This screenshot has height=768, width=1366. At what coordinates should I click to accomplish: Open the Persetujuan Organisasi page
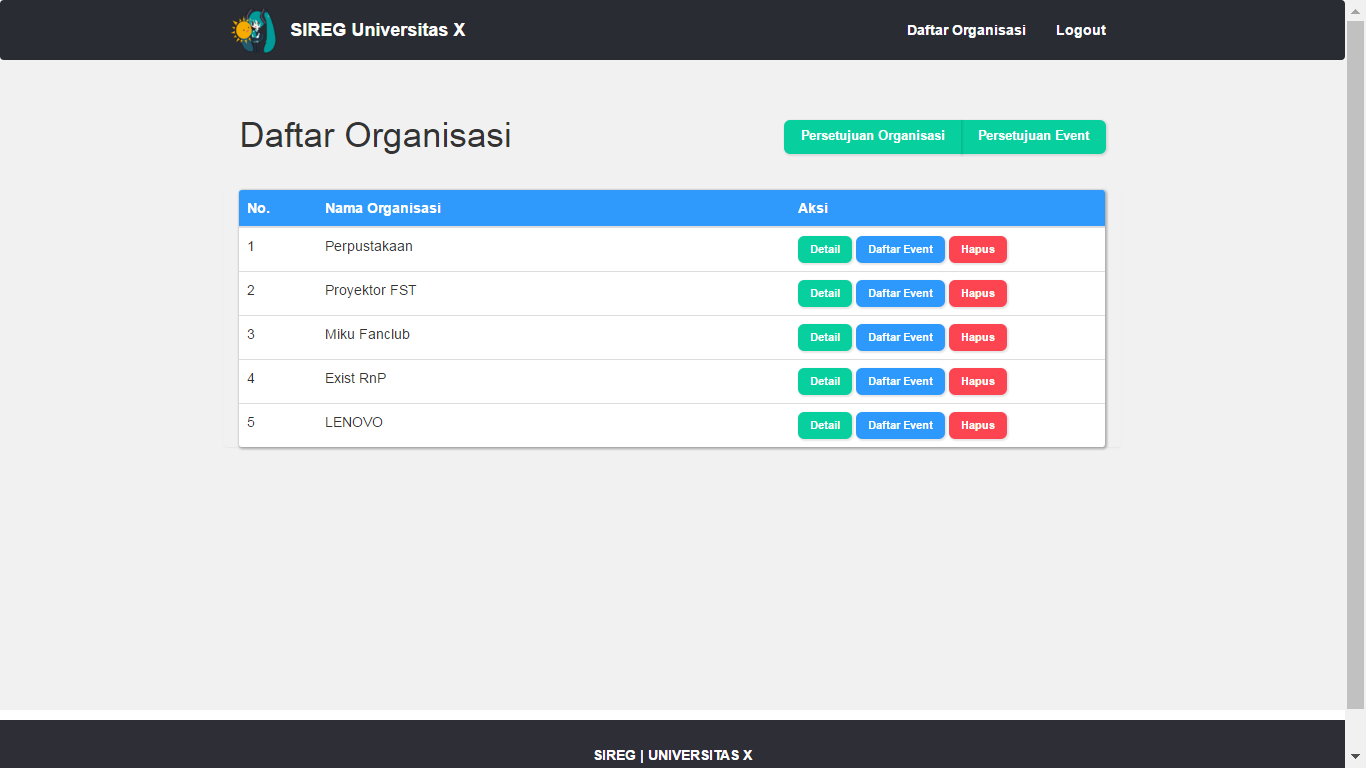click(x=872, y=136)
